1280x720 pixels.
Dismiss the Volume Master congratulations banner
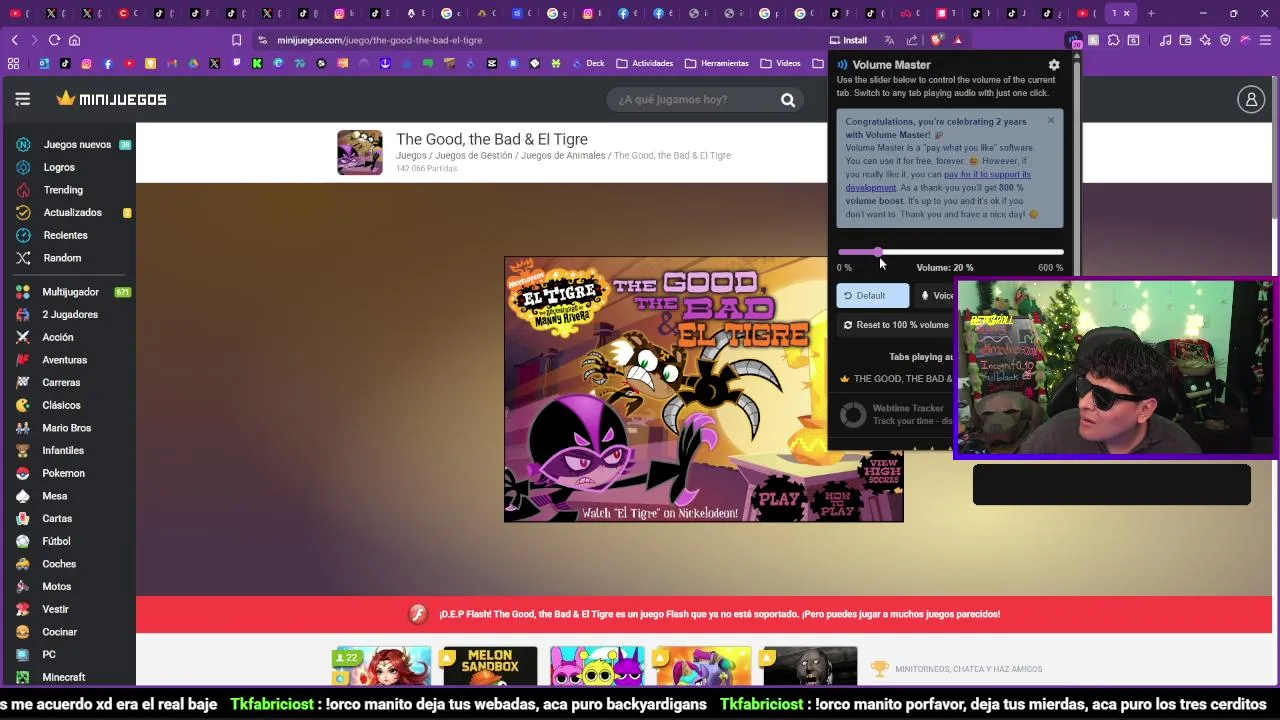click(1050, 120)
